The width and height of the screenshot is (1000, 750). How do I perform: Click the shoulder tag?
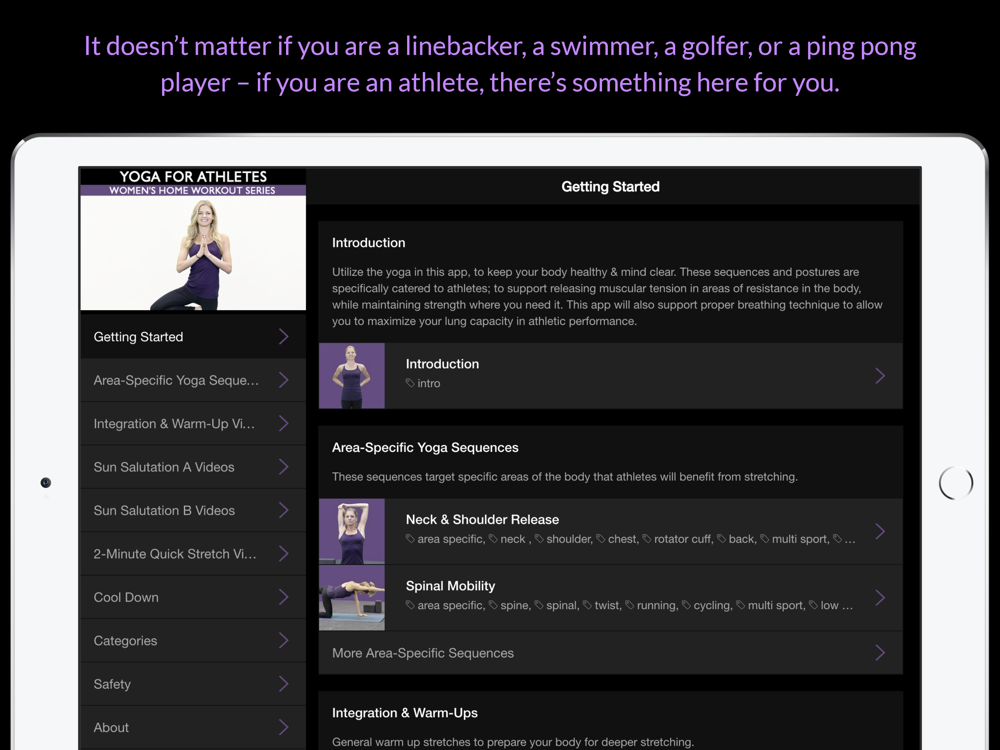(564, 539)
